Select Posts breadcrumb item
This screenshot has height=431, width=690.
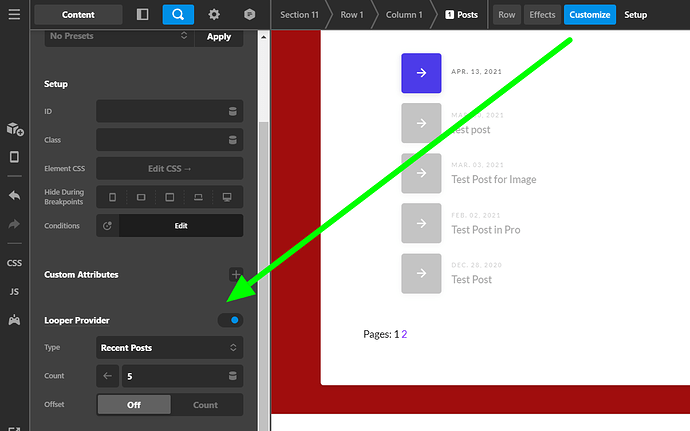point(461,15)
